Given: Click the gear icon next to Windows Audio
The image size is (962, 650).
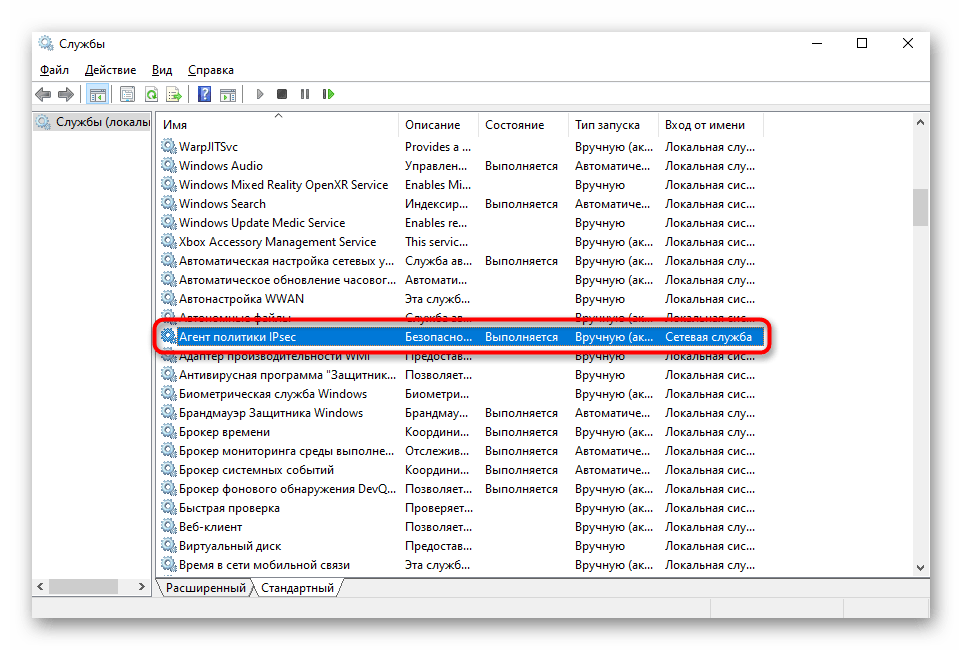Looking at the screenshot, I should [x=169, y=166].
